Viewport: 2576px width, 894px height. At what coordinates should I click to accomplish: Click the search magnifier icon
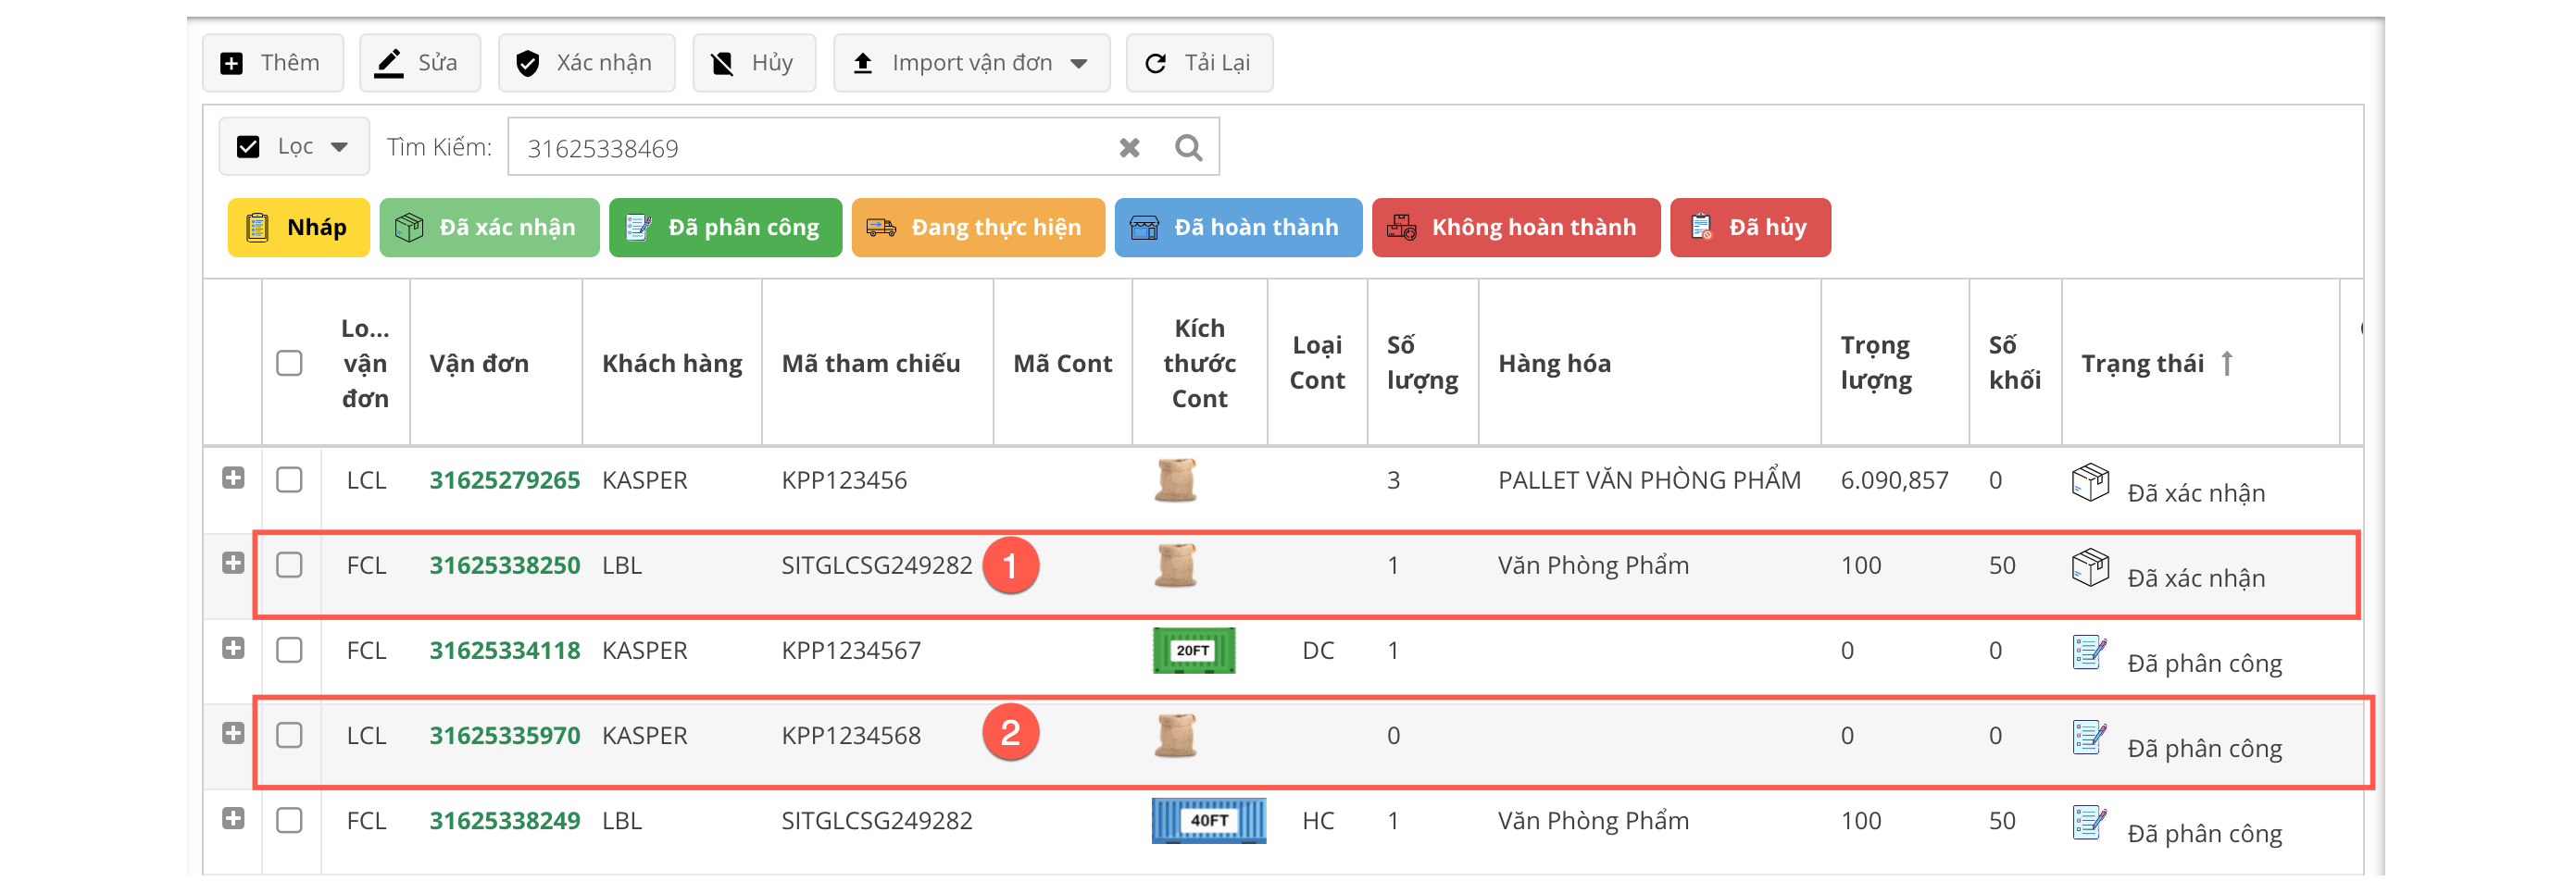(1188, 148)
